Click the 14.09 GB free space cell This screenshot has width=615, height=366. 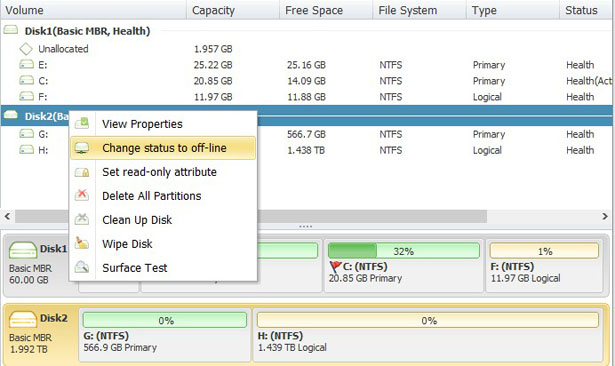point(306,81)
